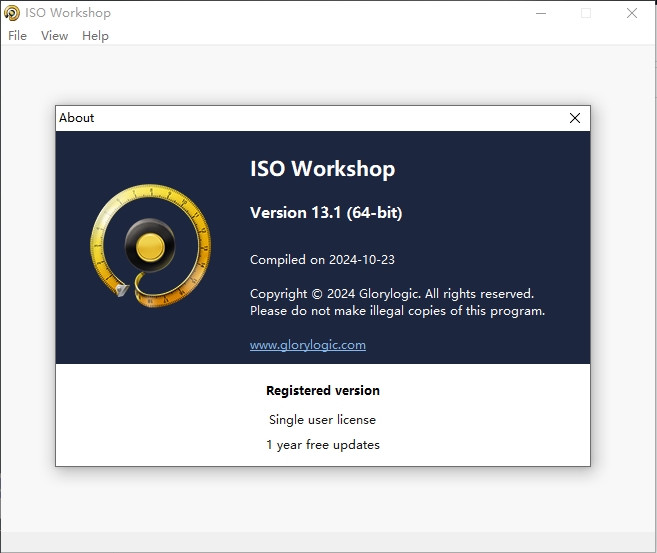Click the "ISO Workshop" heading in the dialog

[322, 169]
